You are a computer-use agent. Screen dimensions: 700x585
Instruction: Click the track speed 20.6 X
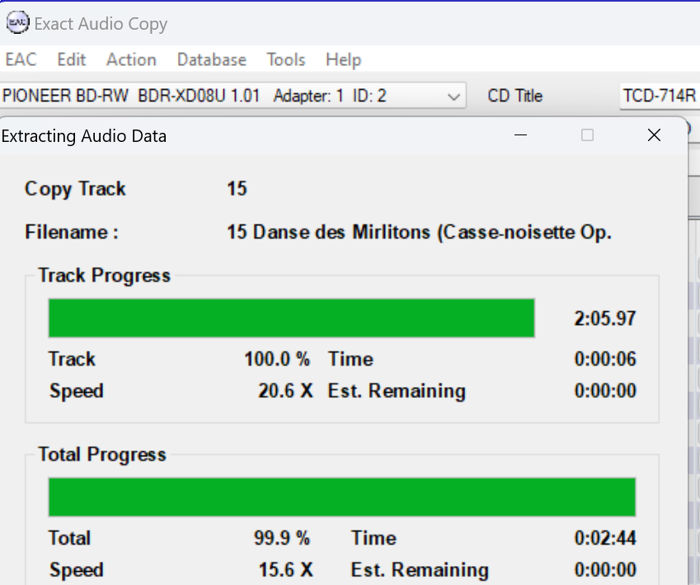click(286, 391)
